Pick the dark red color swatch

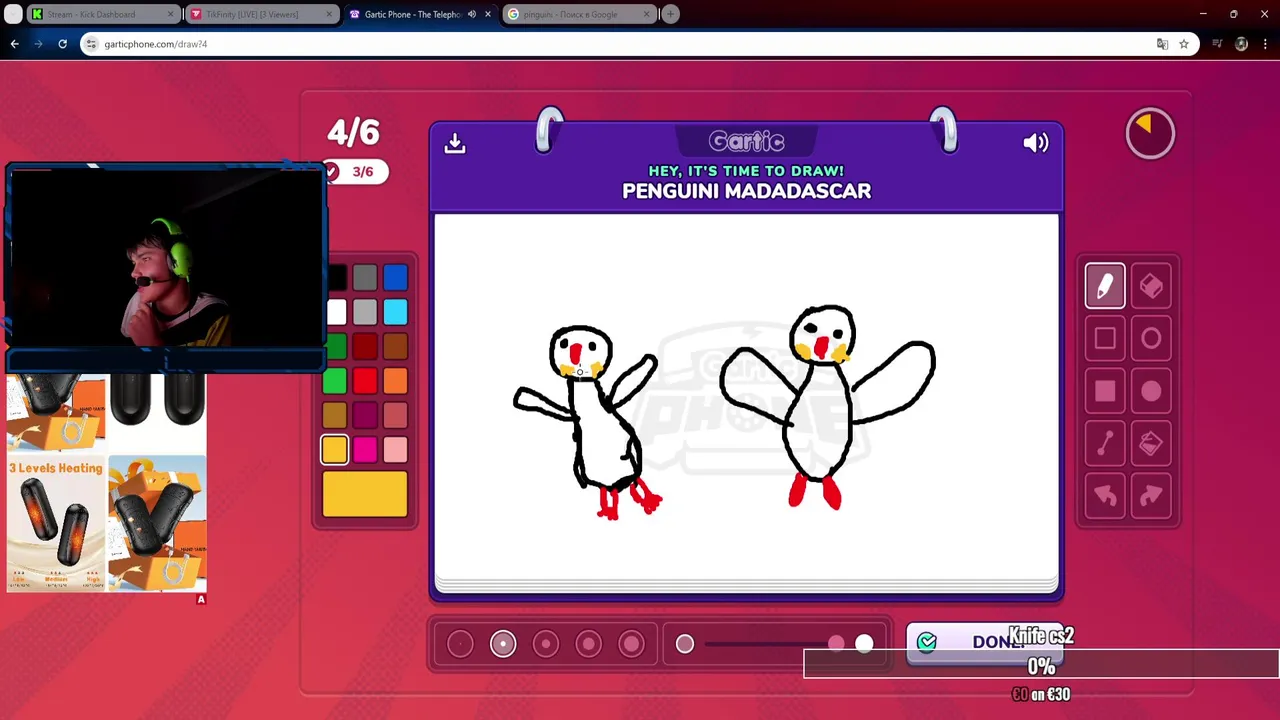(x=365, y=347)
